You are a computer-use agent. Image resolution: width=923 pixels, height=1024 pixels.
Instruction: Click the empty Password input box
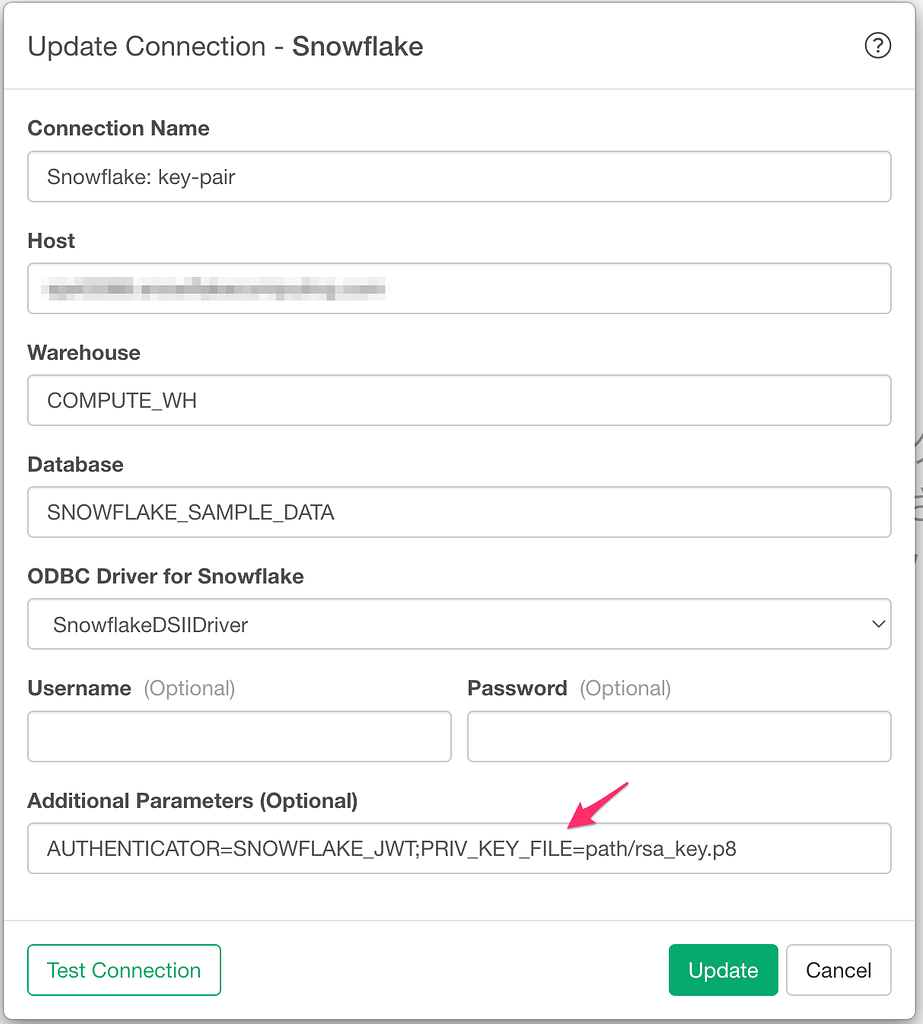[x=679, y=737]
